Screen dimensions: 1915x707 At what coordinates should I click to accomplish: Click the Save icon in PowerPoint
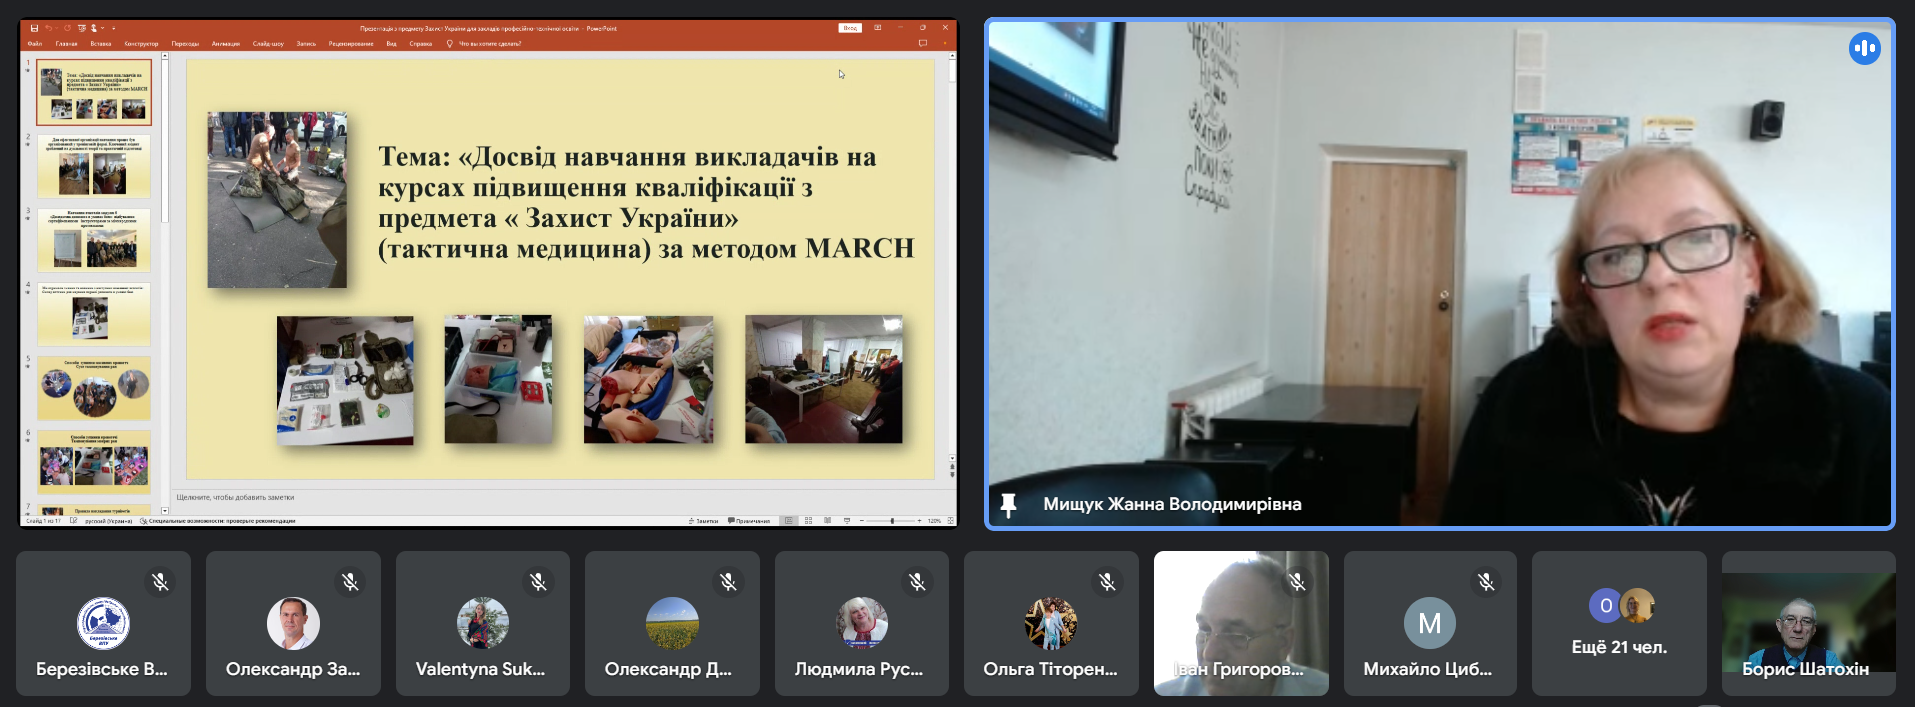tap(34, 28)
